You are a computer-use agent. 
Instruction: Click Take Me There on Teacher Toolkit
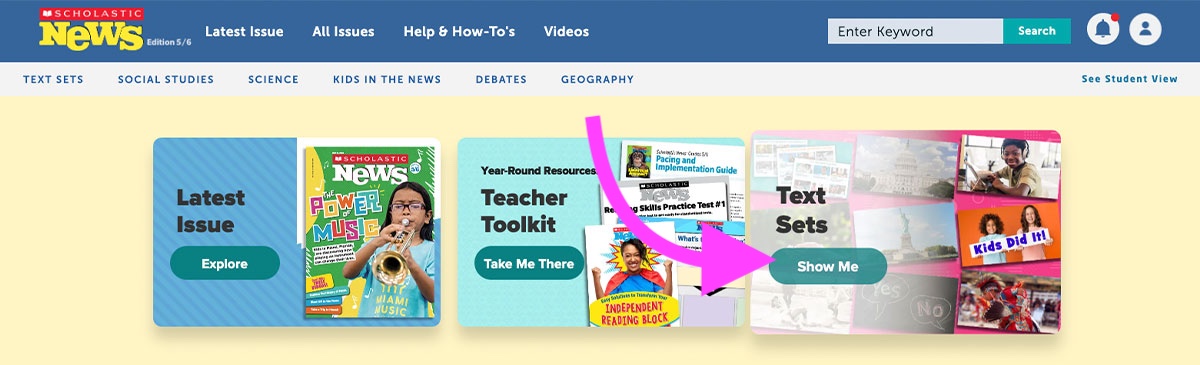(529, 264)
